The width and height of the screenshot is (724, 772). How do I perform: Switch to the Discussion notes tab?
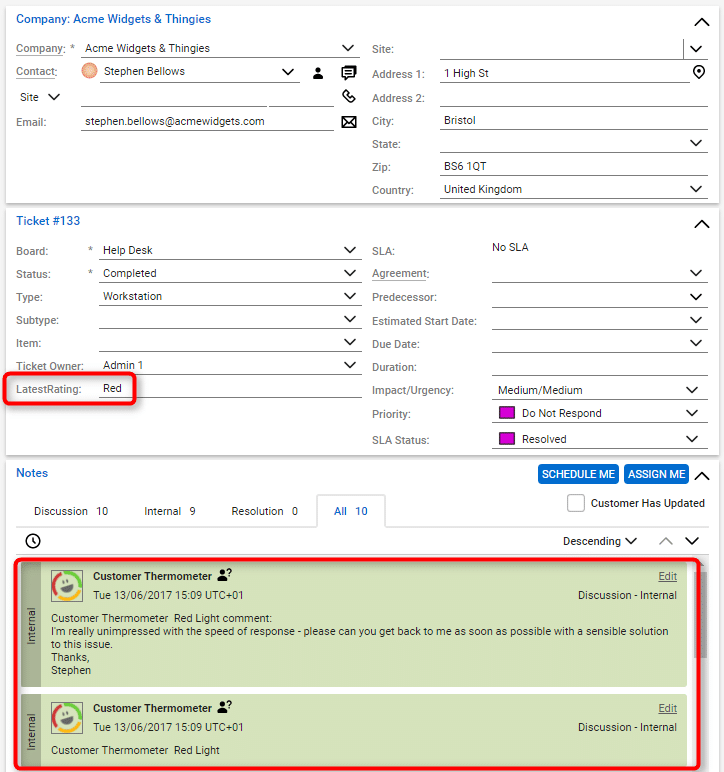(x=71, y=511)
